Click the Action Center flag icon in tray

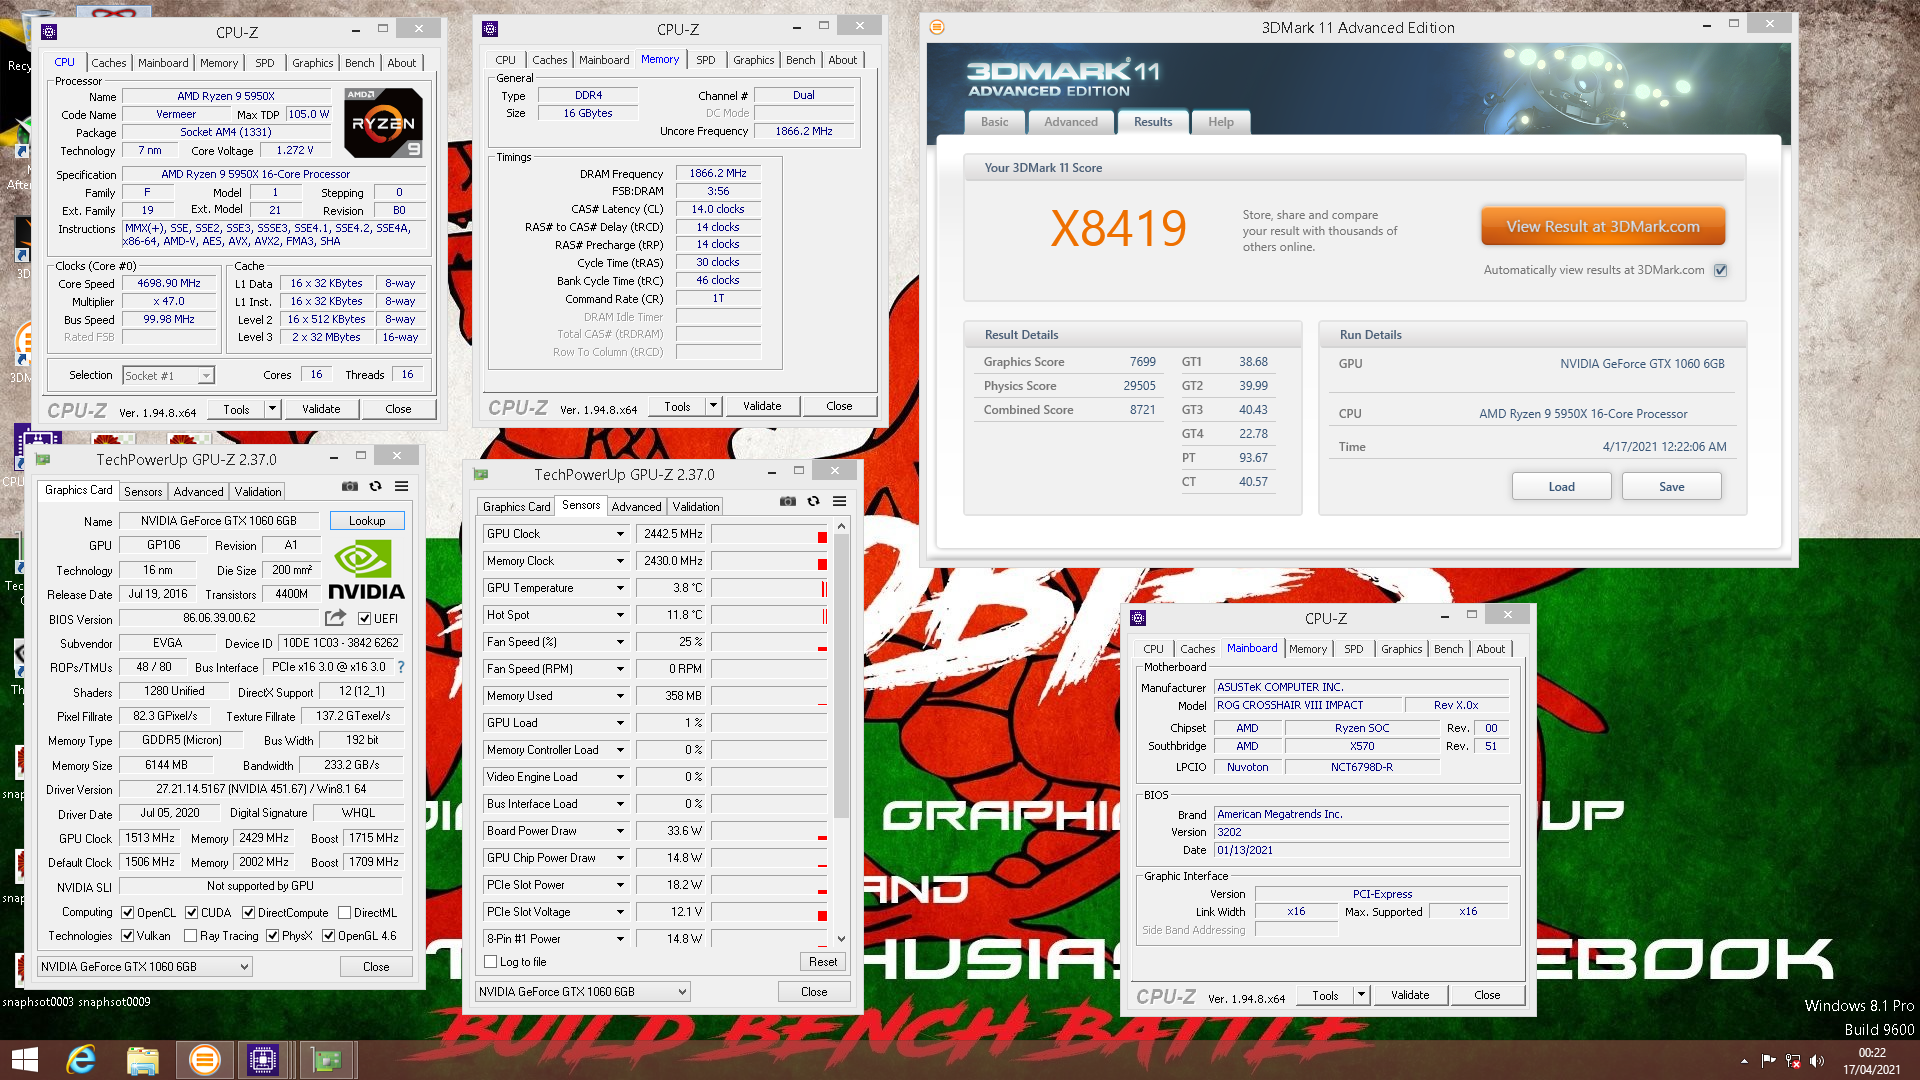[1768, 1061]
